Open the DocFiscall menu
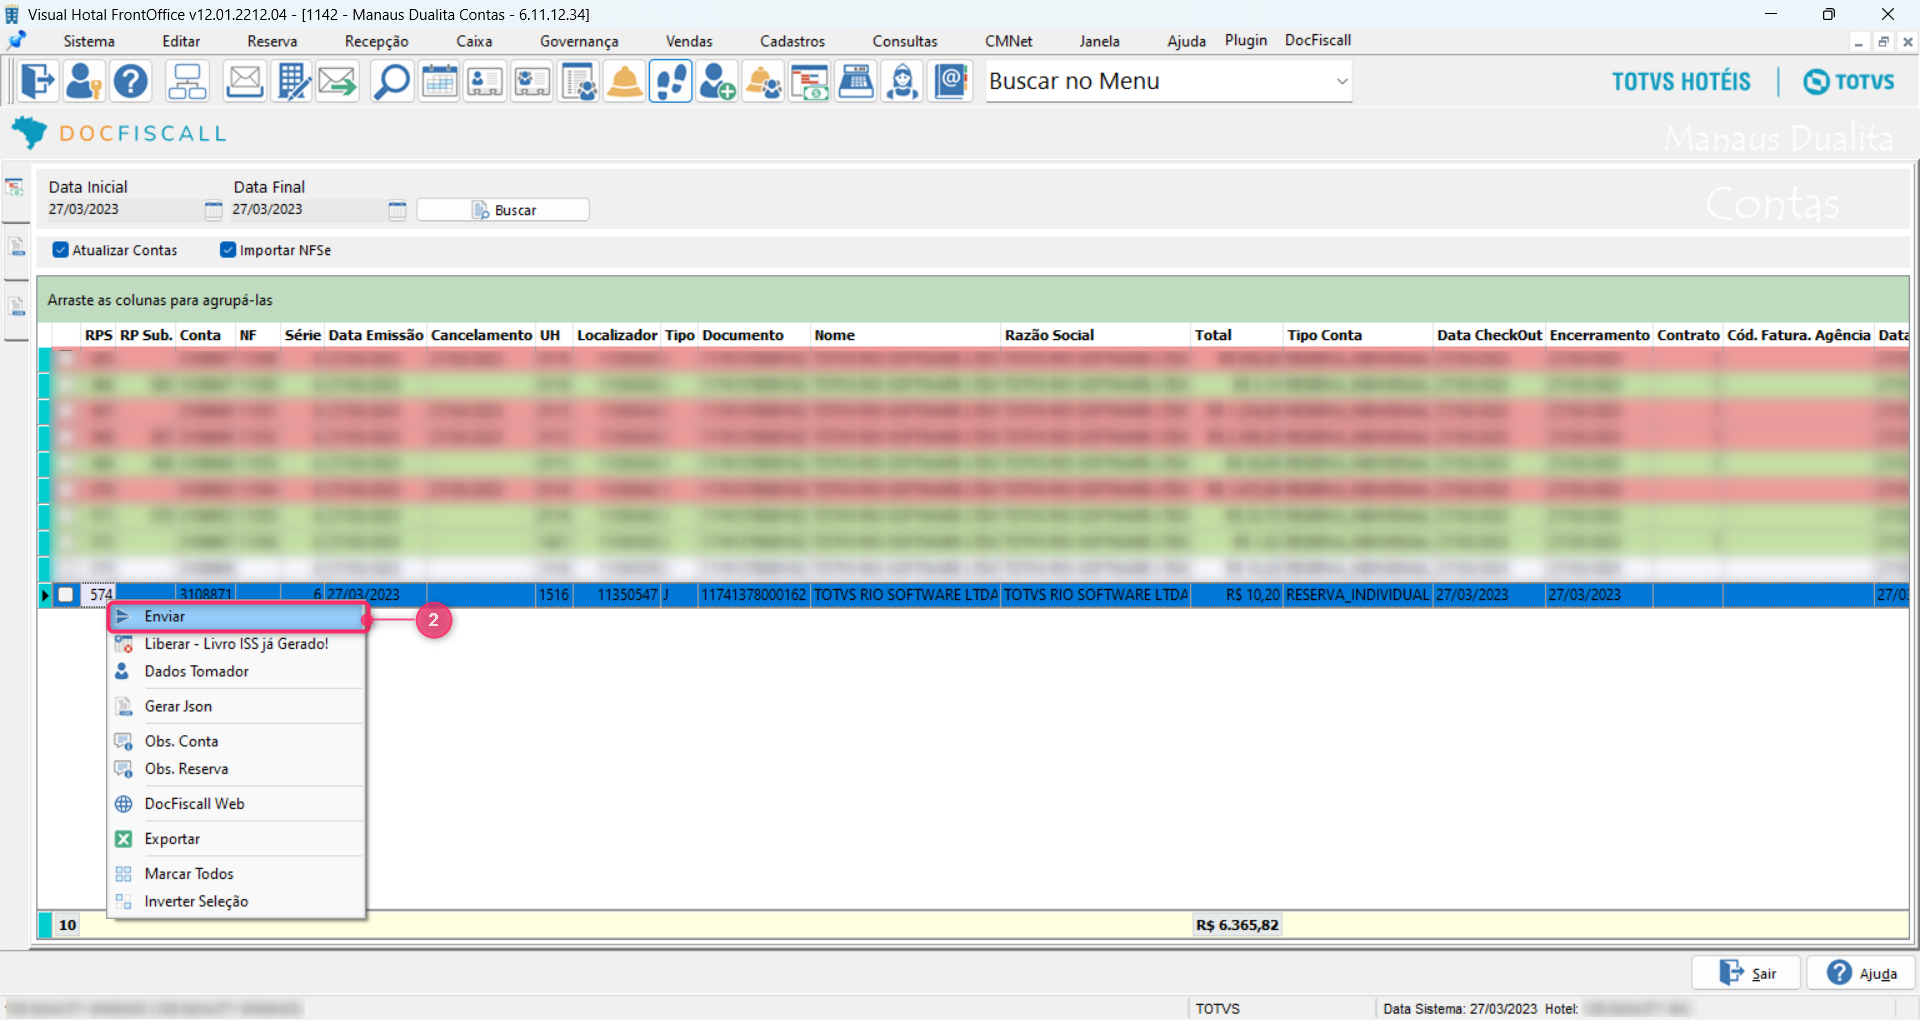Image resolution: width=1920 pixels, height=1020 pixels. click(x=1318, y=40)
